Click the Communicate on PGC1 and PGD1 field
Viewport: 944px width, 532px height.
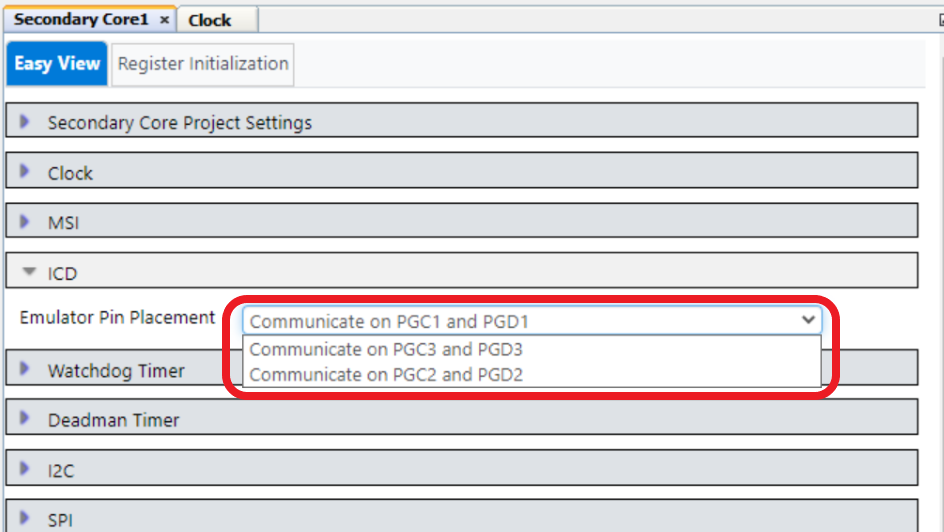point(532,320)
